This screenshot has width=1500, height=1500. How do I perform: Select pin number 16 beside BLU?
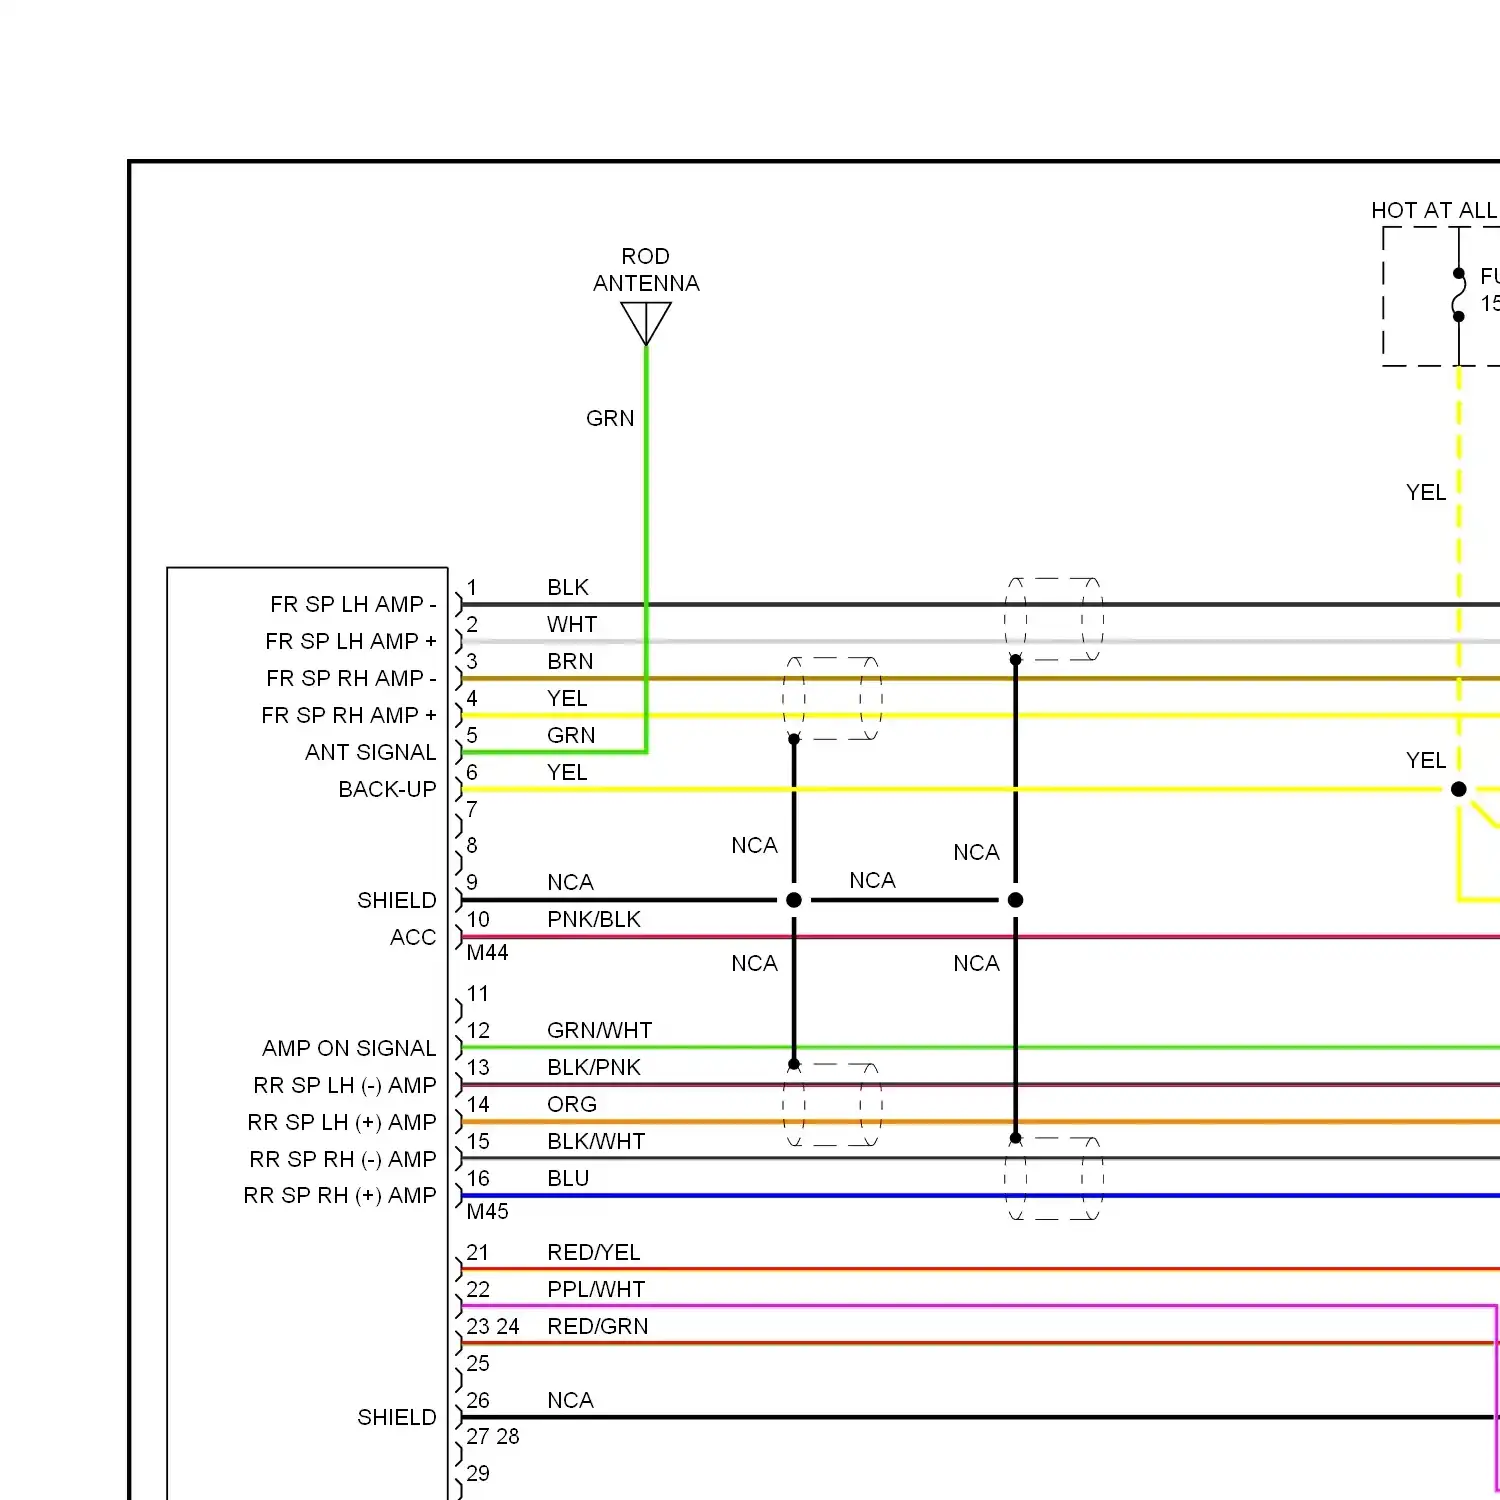click(478, 1178)
